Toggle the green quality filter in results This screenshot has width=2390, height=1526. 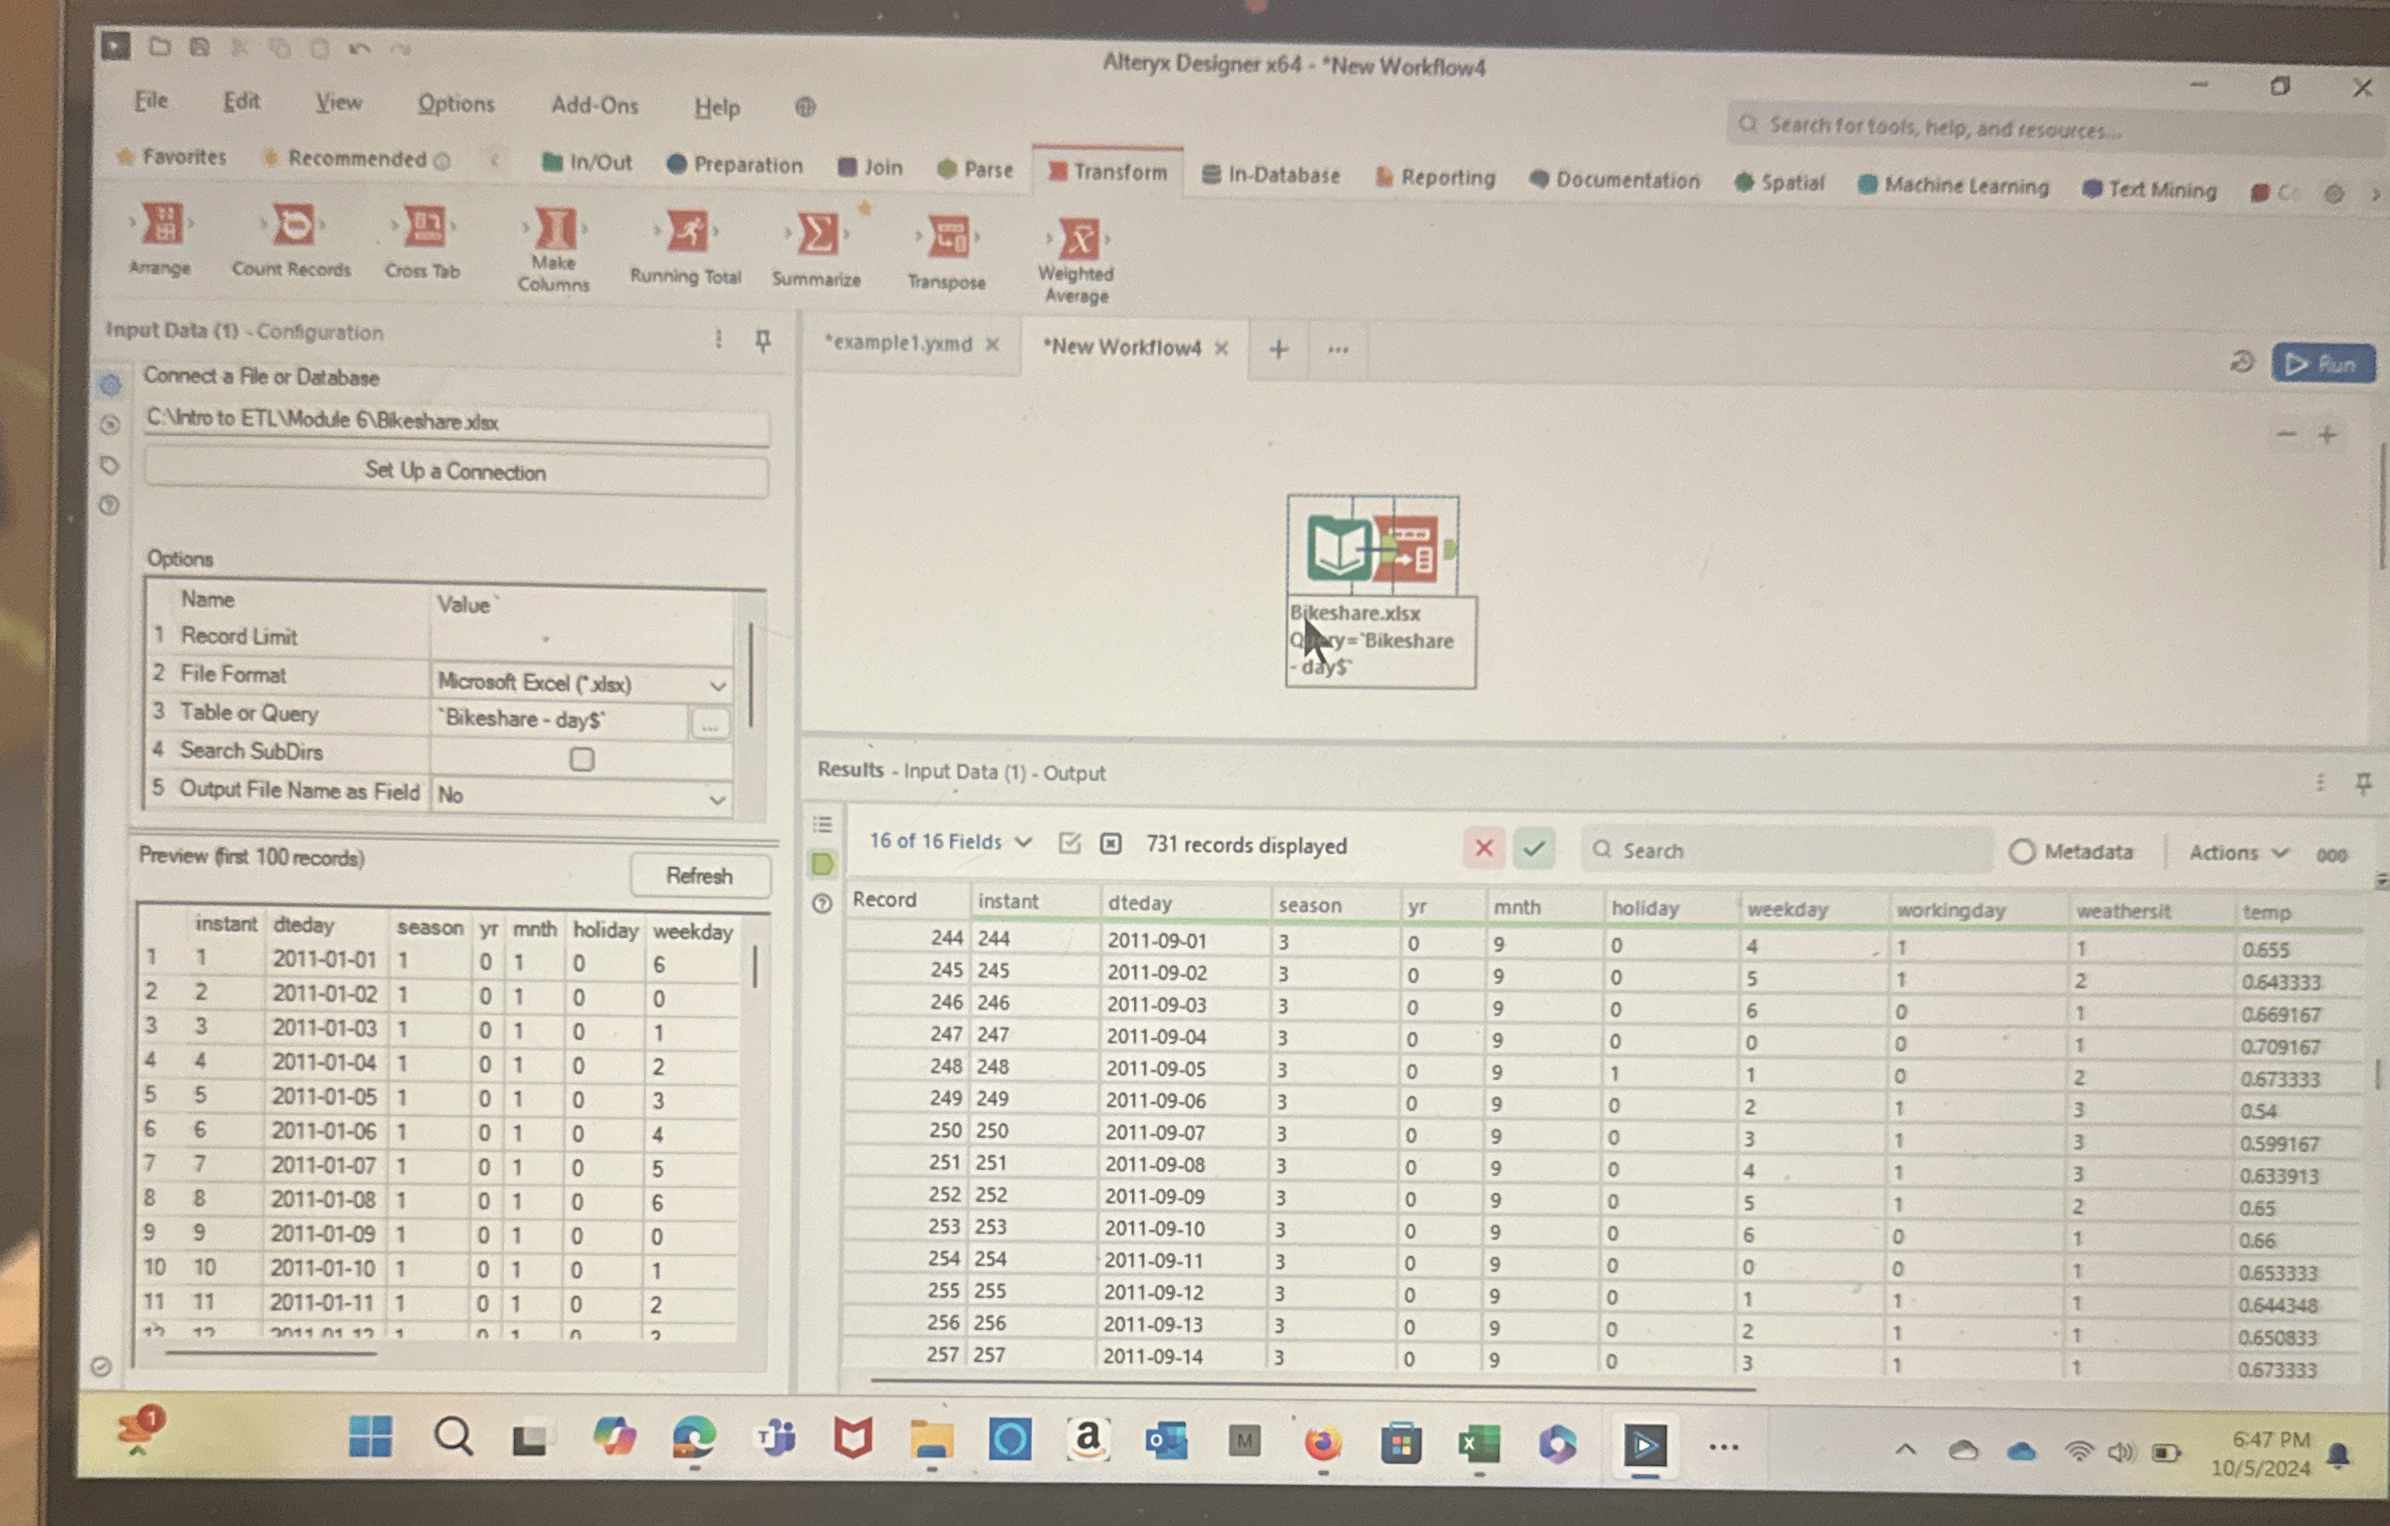click(x=1536, y=849)
